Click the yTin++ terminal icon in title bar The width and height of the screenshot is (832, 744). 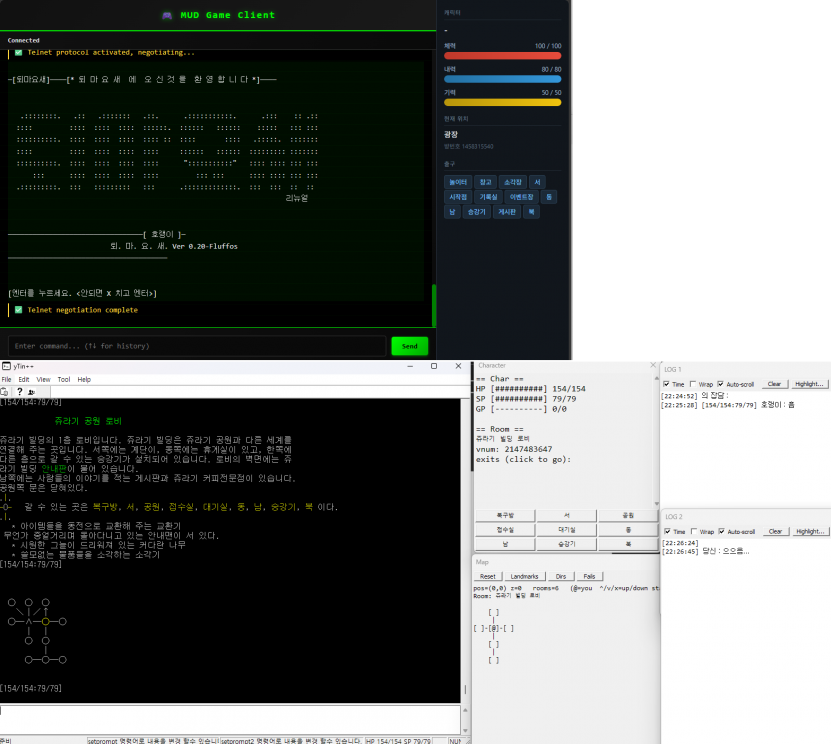6,366
